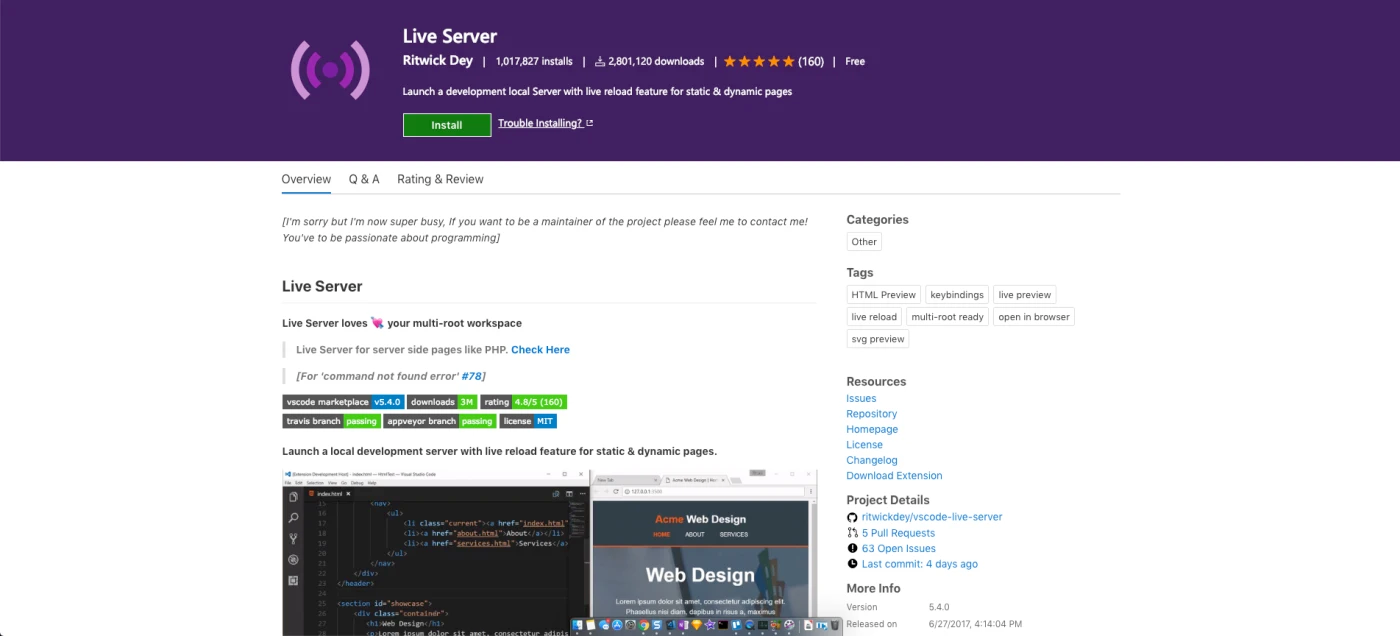Click the vscode marketplace v5.4.0 badge
The height and width of the screenshot is (636, 1400).
343,402
